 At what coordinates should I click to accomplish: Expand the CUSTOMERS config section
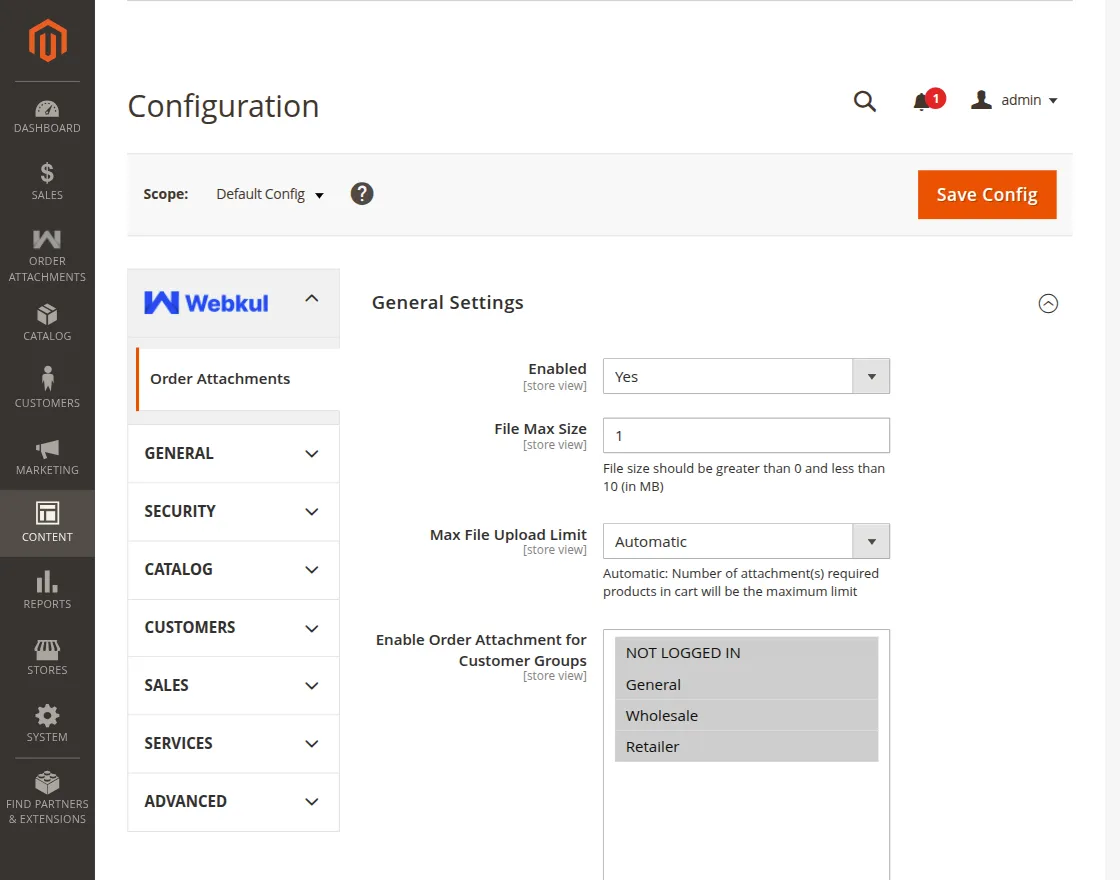234,627
